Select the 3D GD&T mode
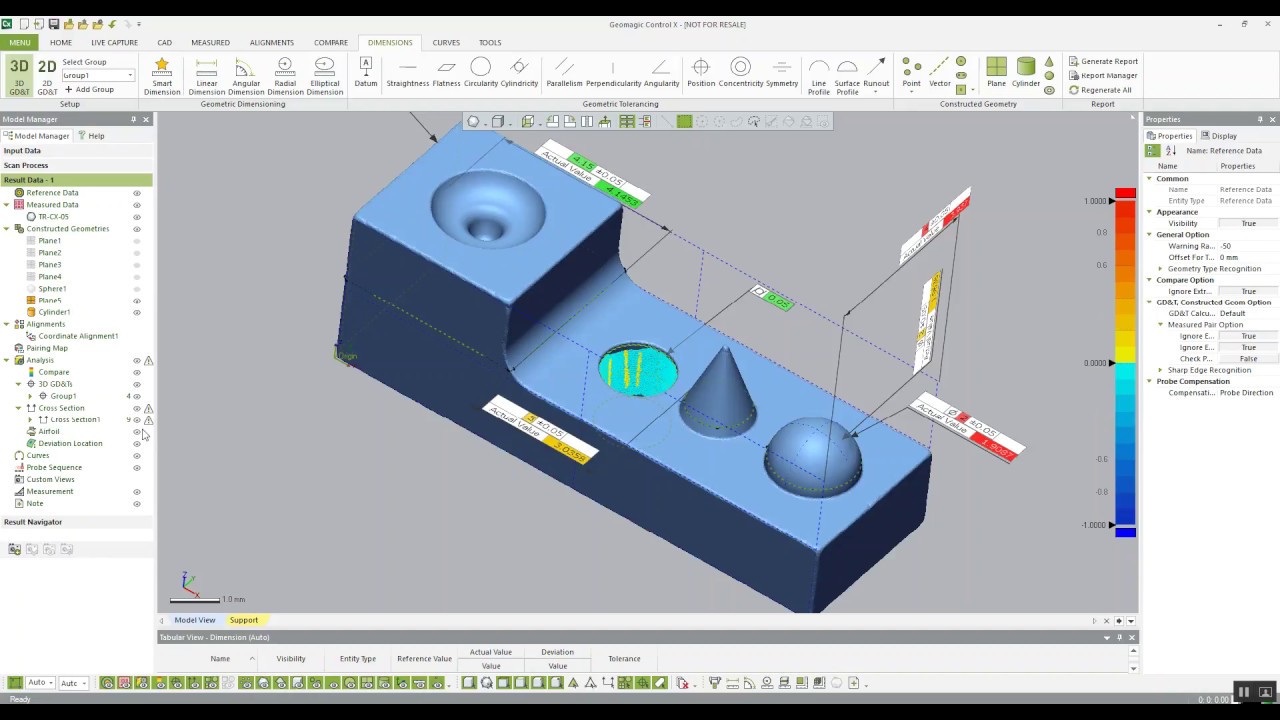 19,76
